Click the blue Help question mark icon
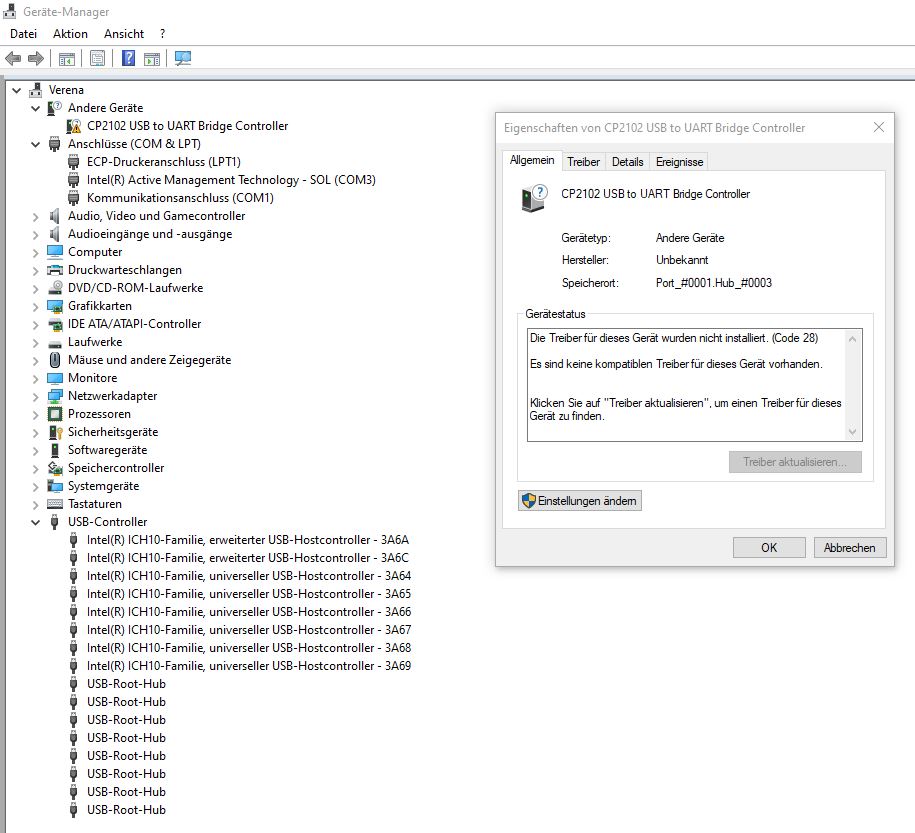 click(x=129, y=59)
